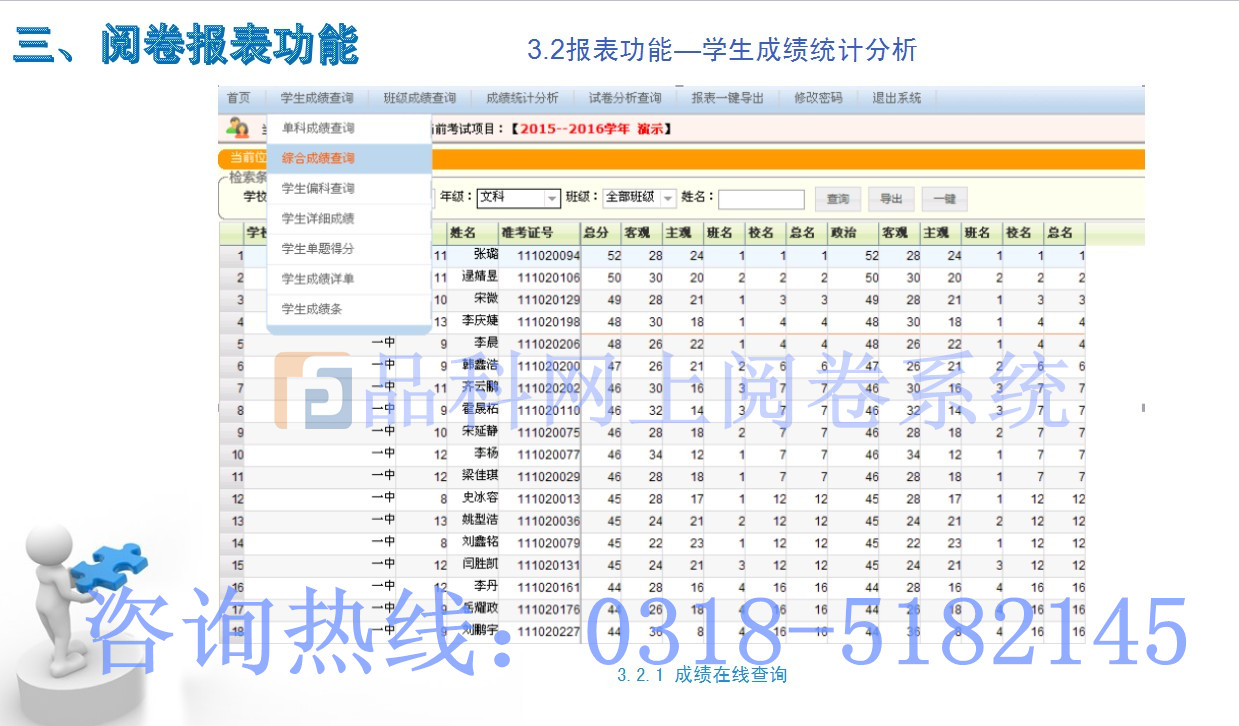Viewport: 1239px width, 726px height.
Task: Click 报表一键导出 in the top menu
Action: pyautogui.click(x=727, y=98)
